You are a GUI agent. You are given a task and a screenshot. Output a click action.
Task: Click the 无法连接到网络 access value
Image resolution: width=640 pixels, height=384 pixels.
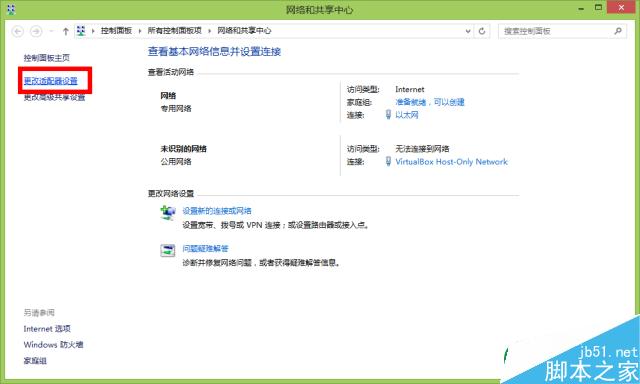[x=422, y=149]
